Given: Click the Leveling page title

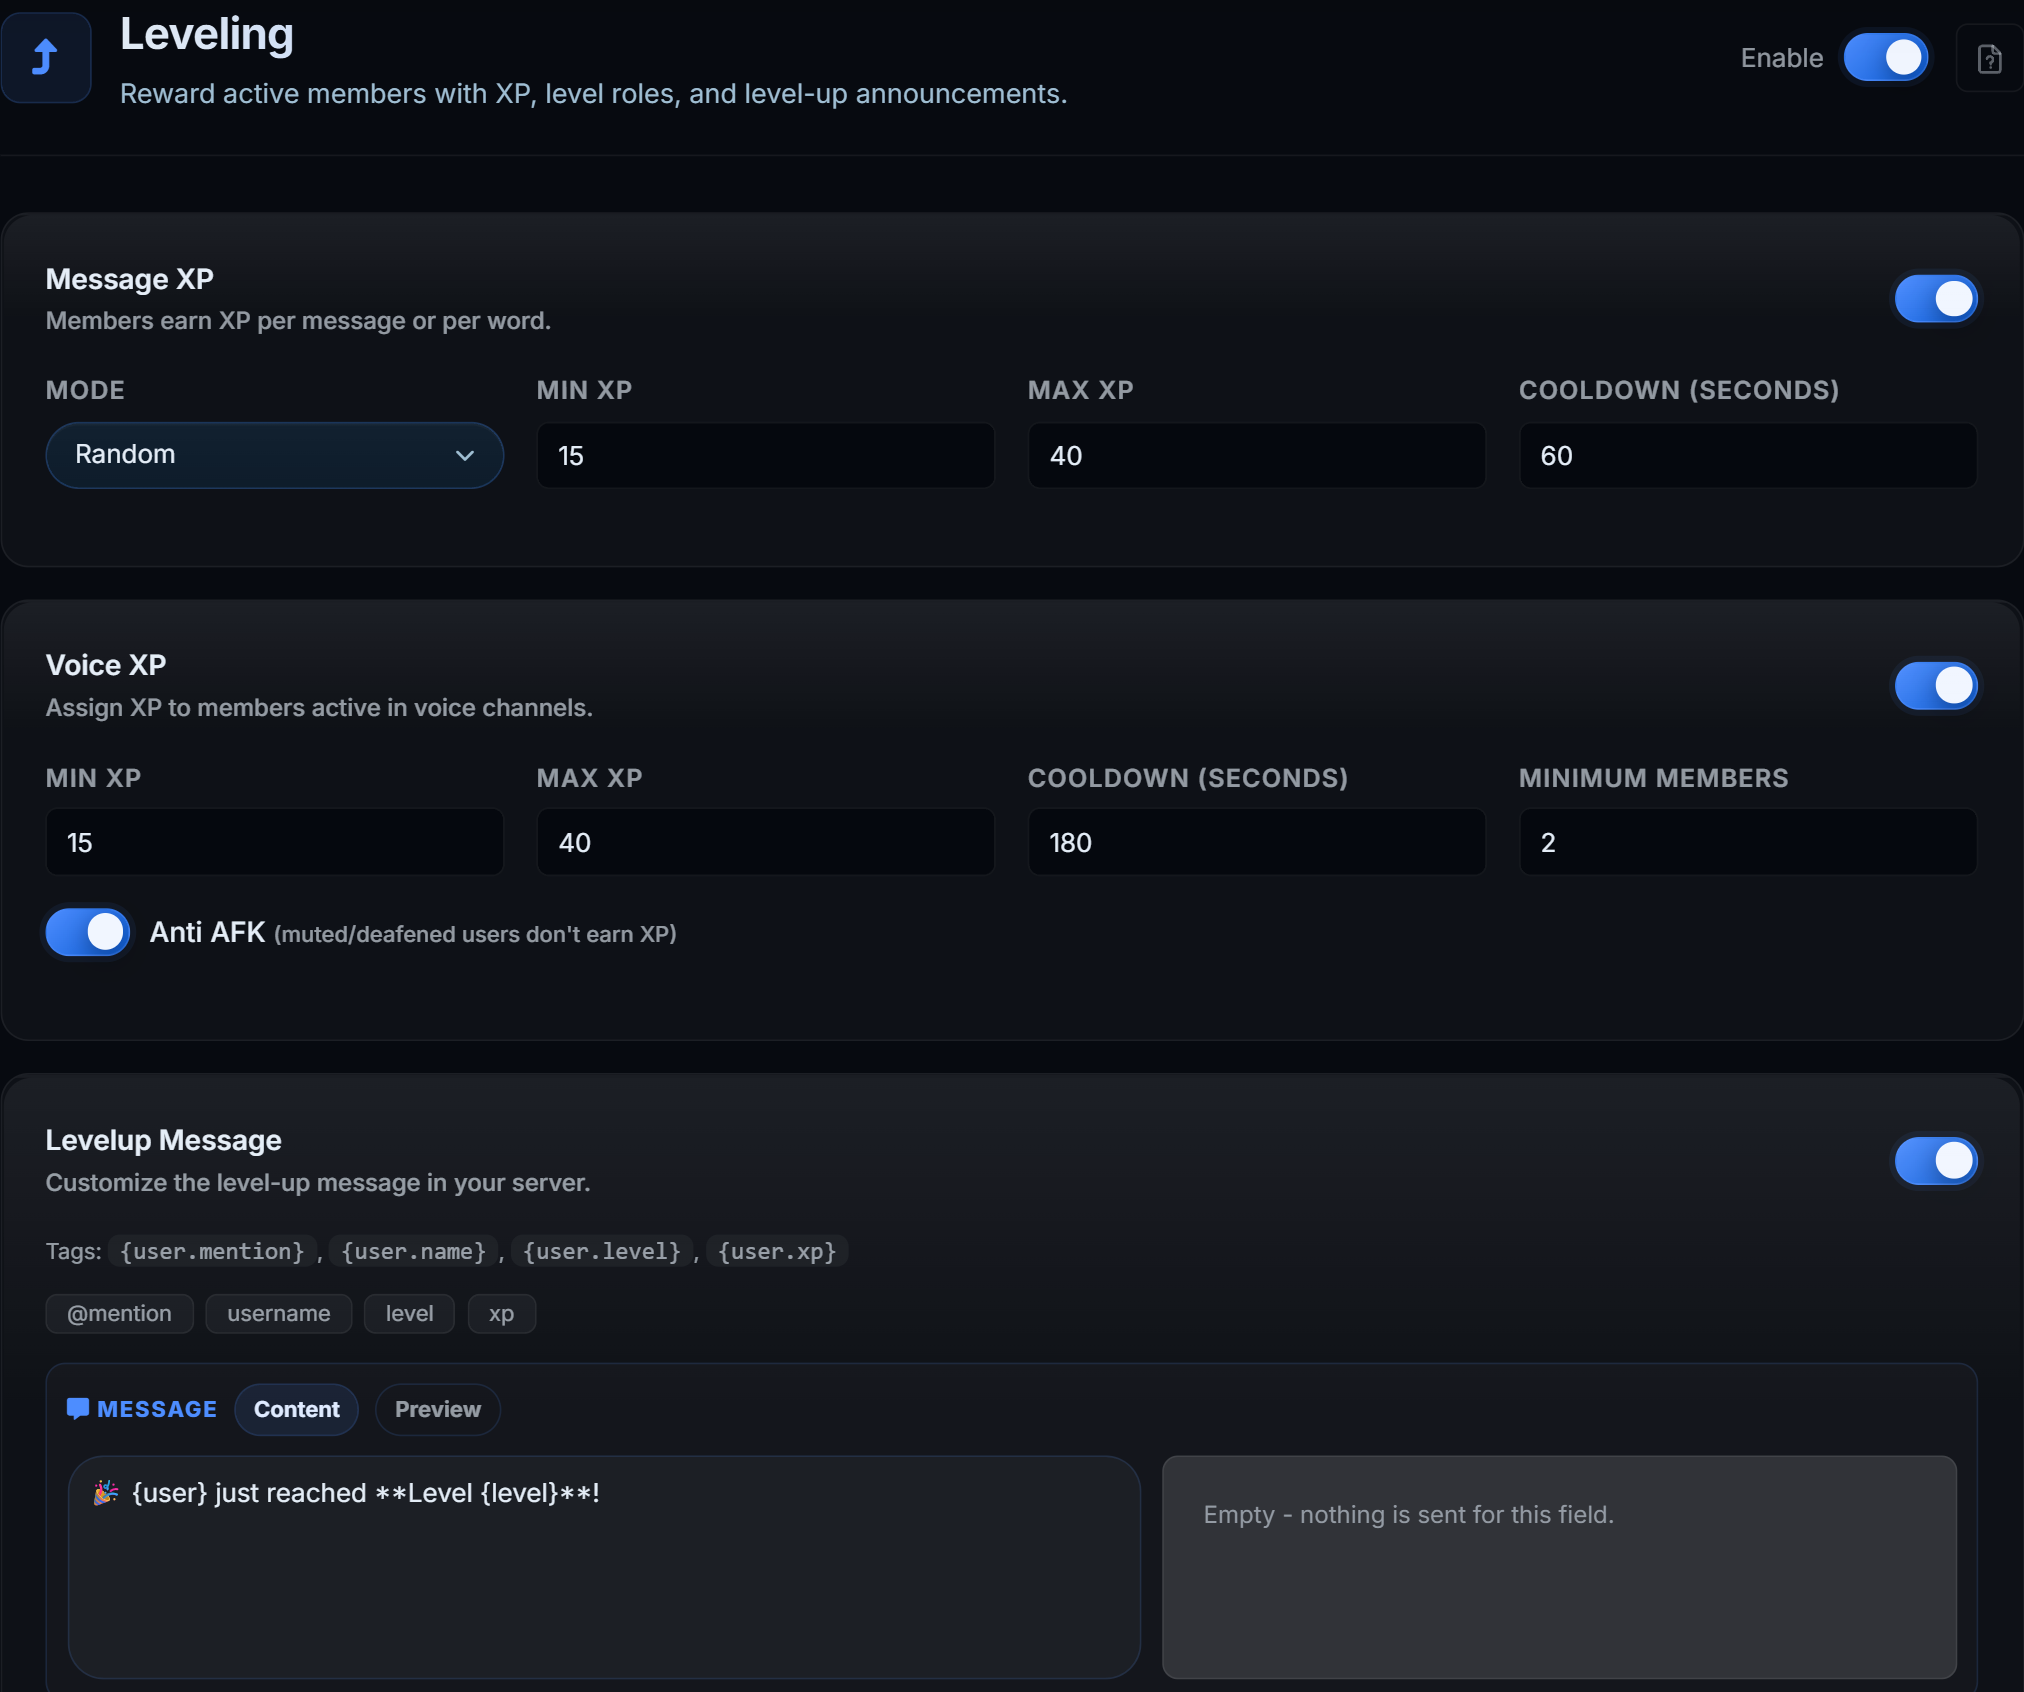Looking at the screenshot, I should pyautogui.click(x=207, y=34).
